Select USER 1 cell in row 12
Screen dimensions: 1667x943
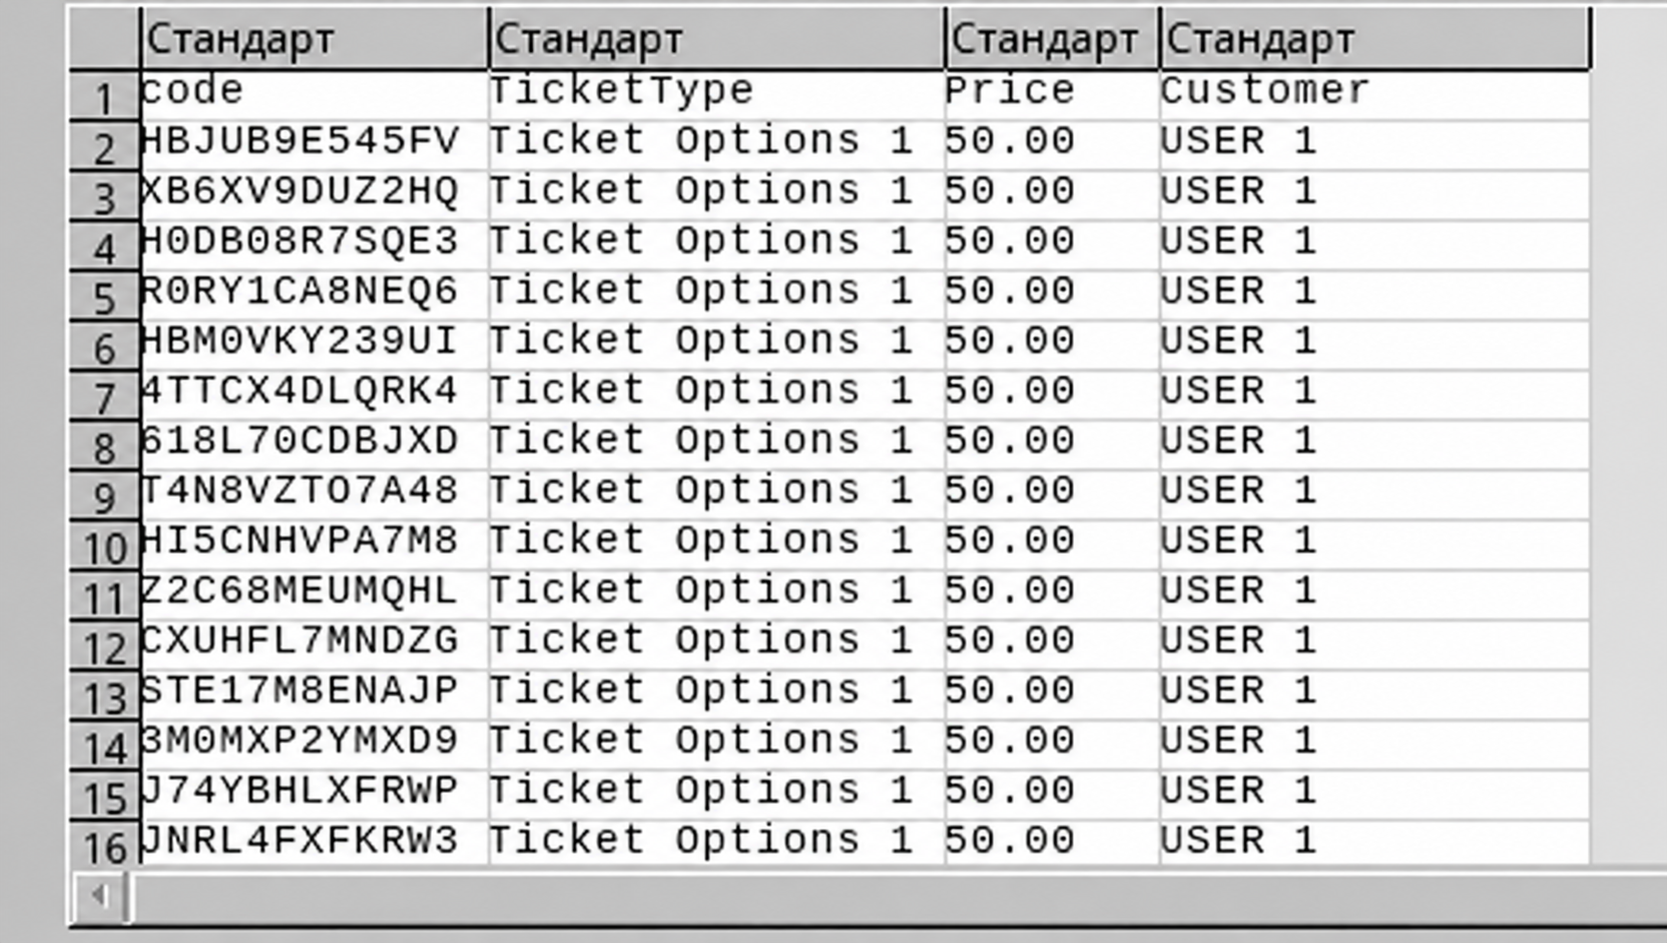tap(1374, 645)
